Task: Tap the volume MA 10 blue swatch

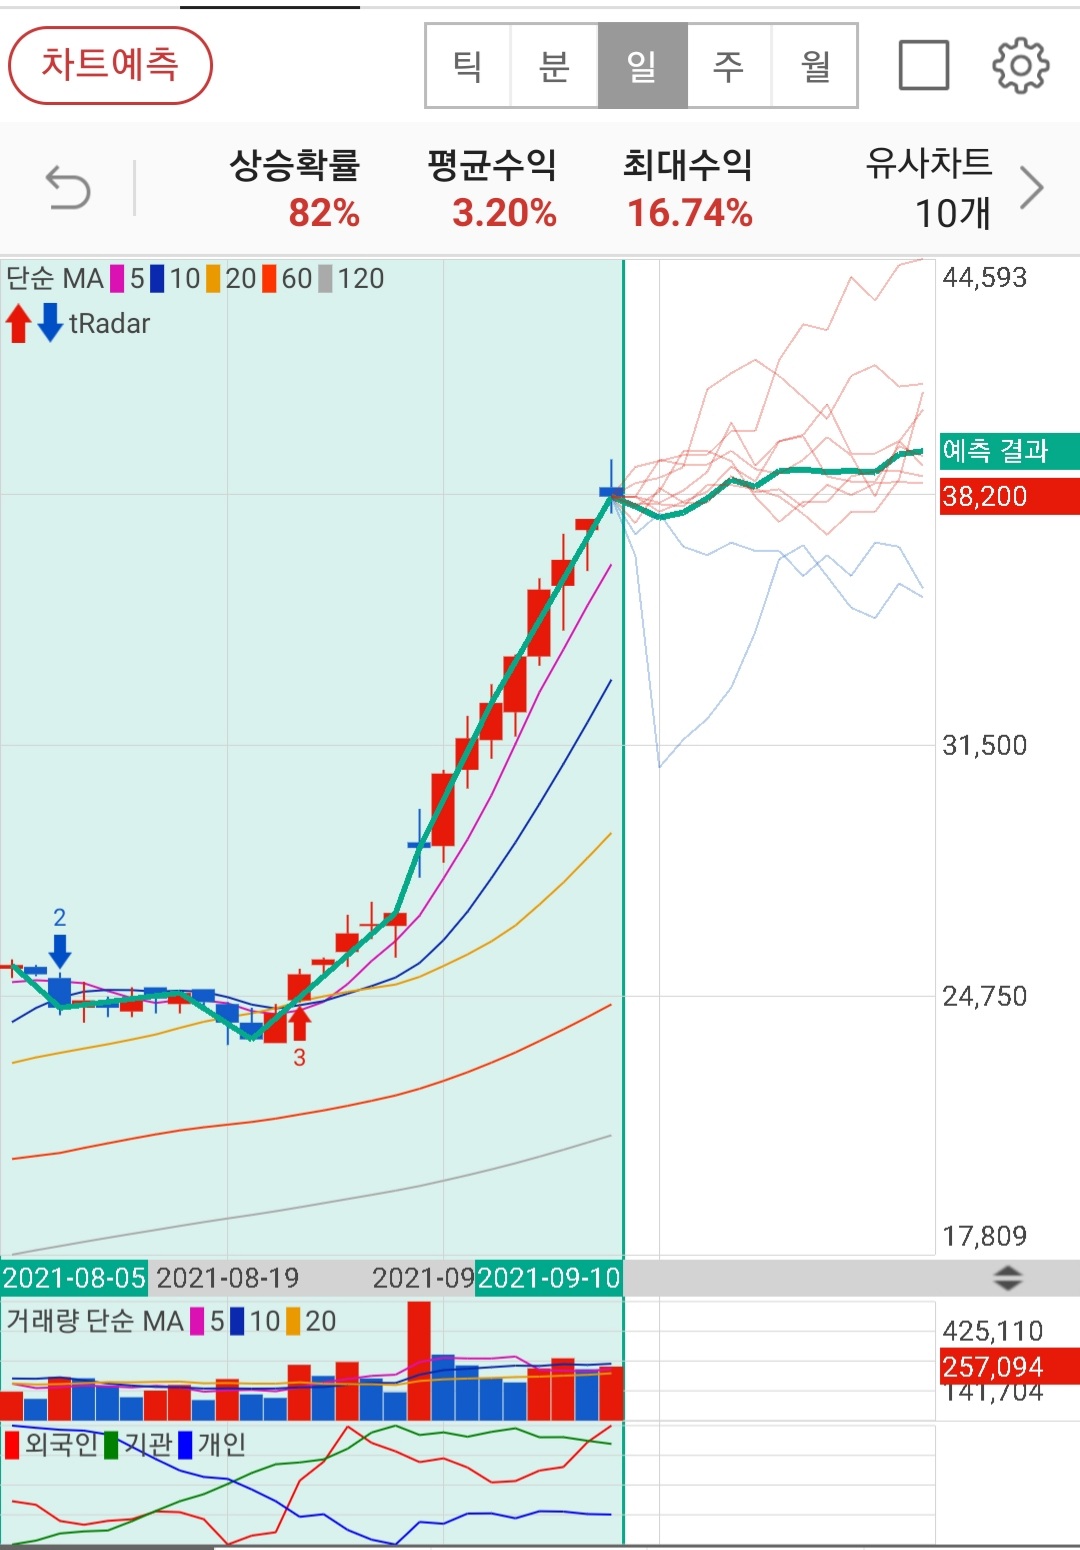Action: point(237,1321)
